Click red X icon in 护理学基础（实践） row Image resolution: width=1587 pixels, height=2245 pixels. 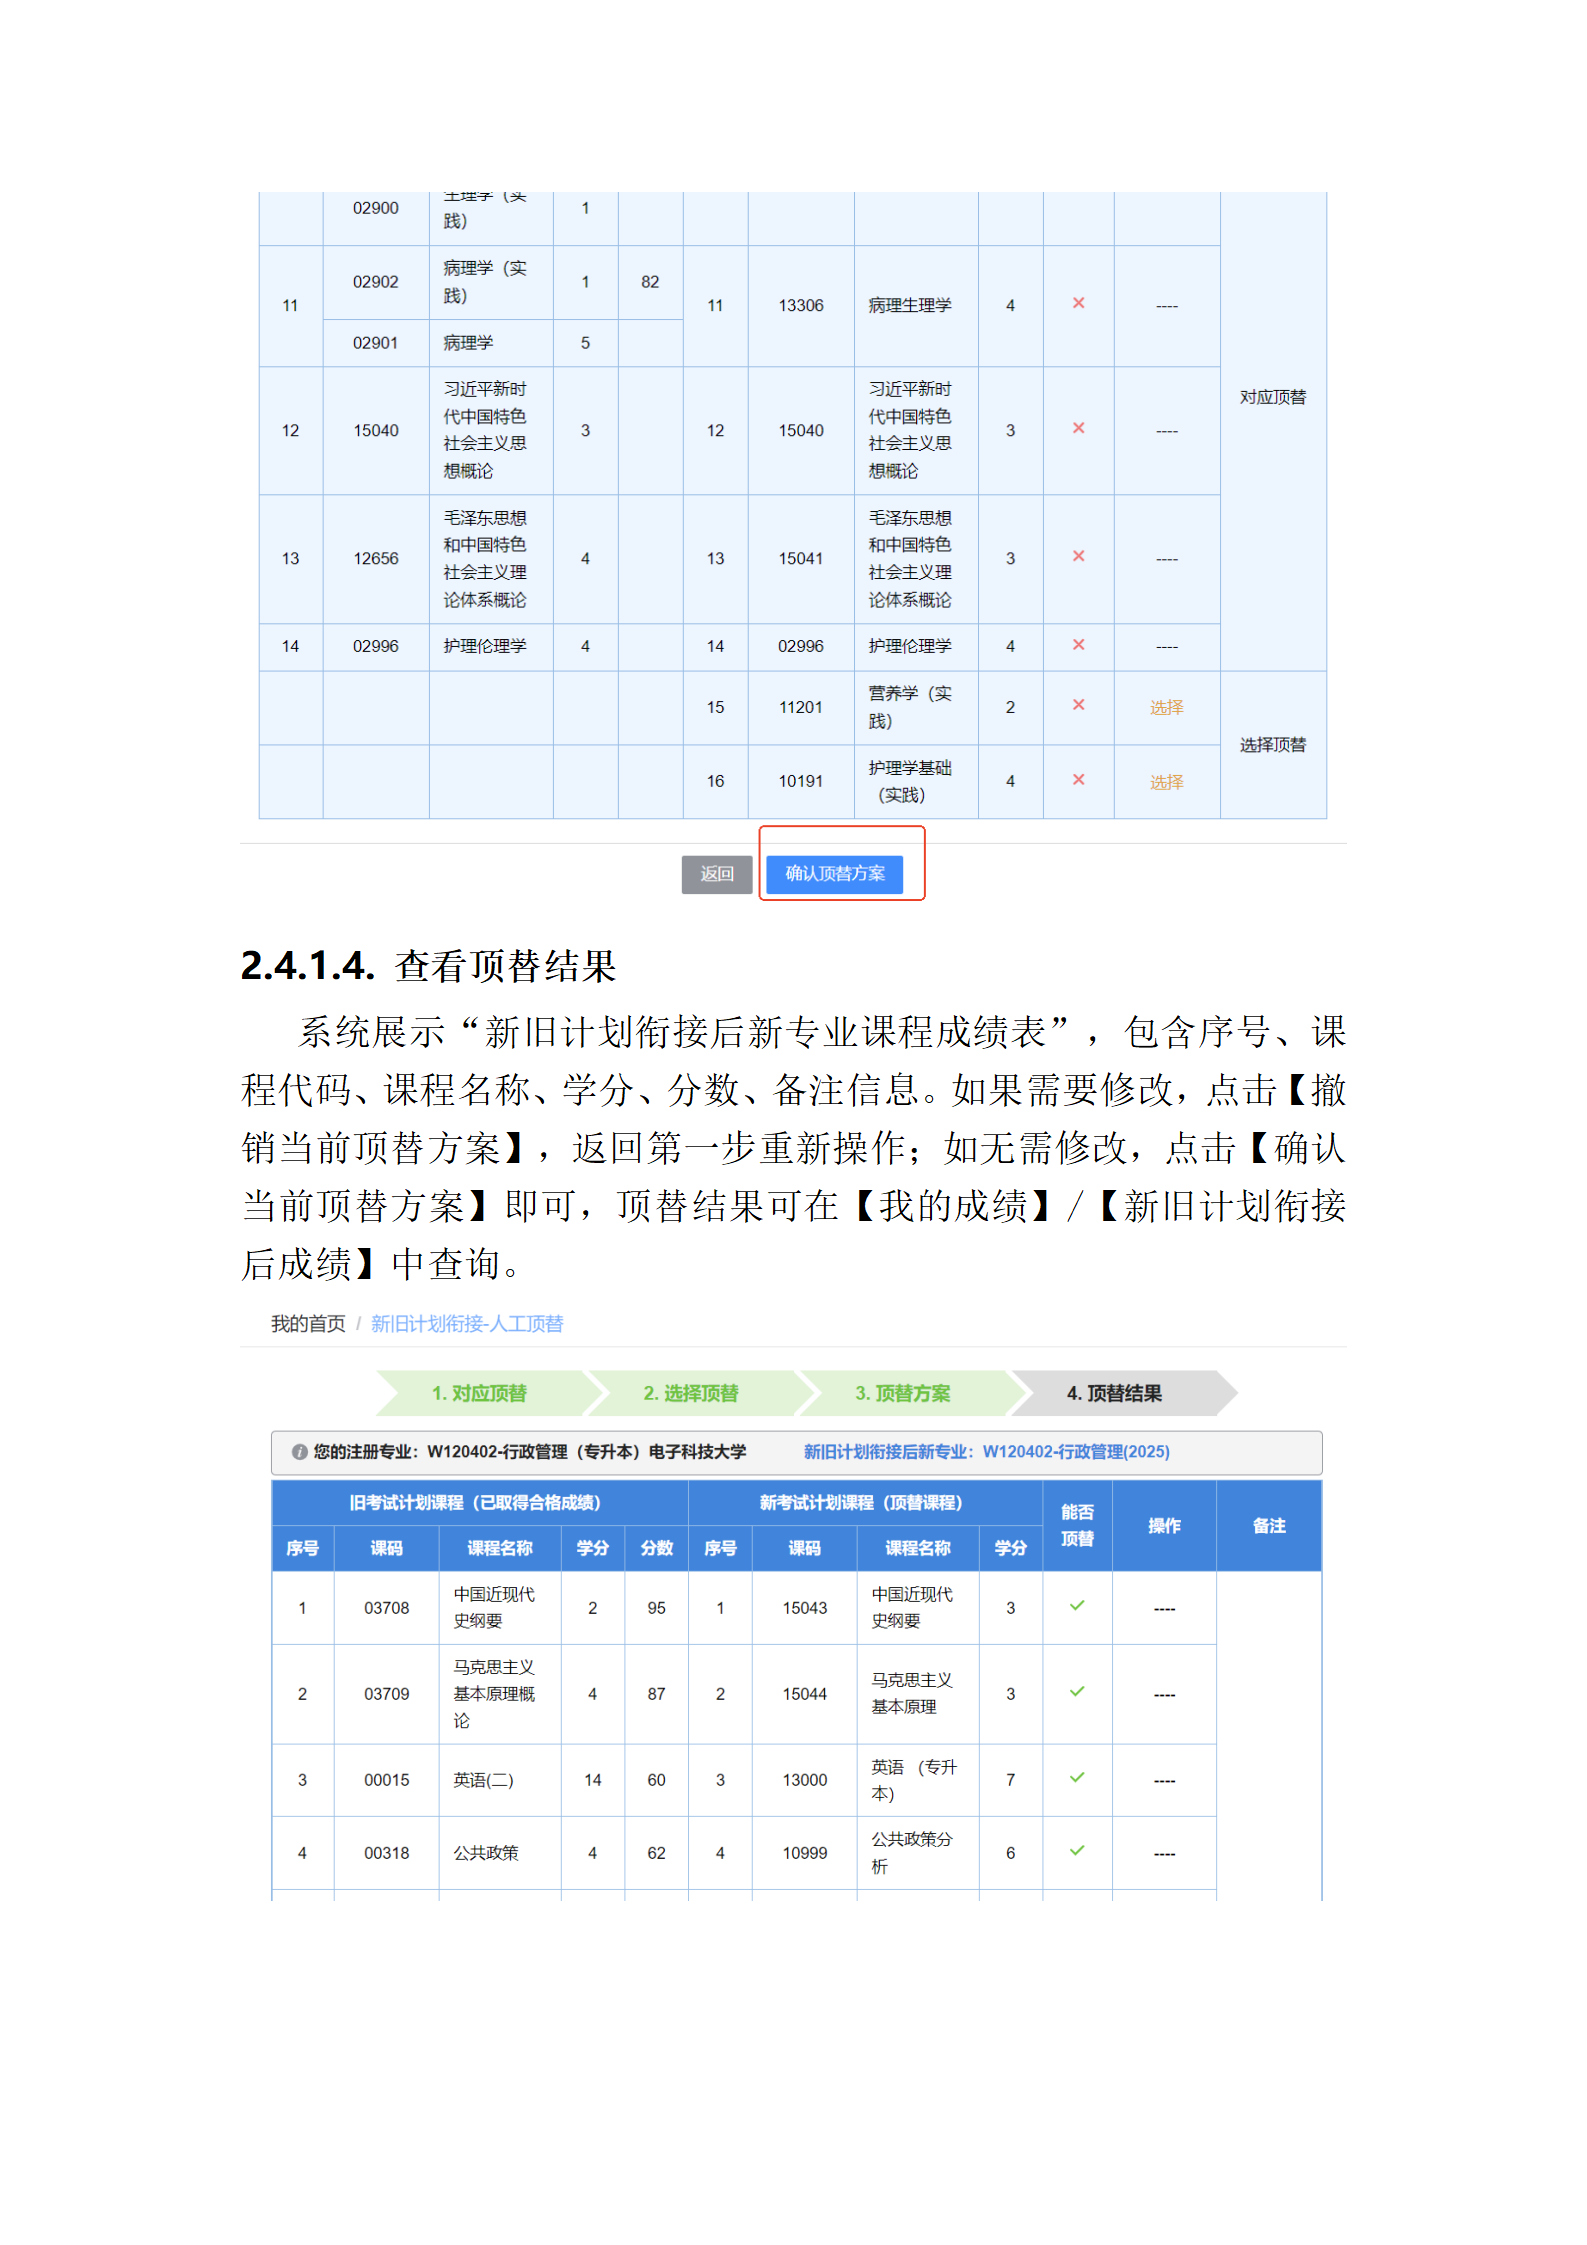coord(1078,780)
